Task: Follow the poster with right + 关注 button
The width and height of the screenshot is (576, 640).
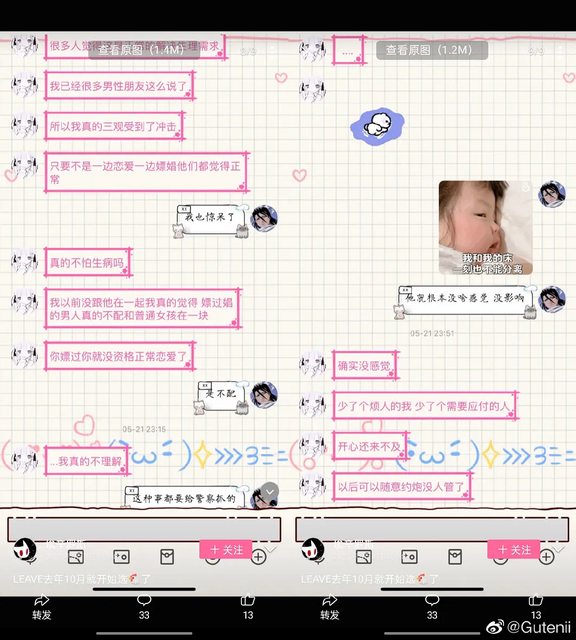Action: tap(514, 549)
